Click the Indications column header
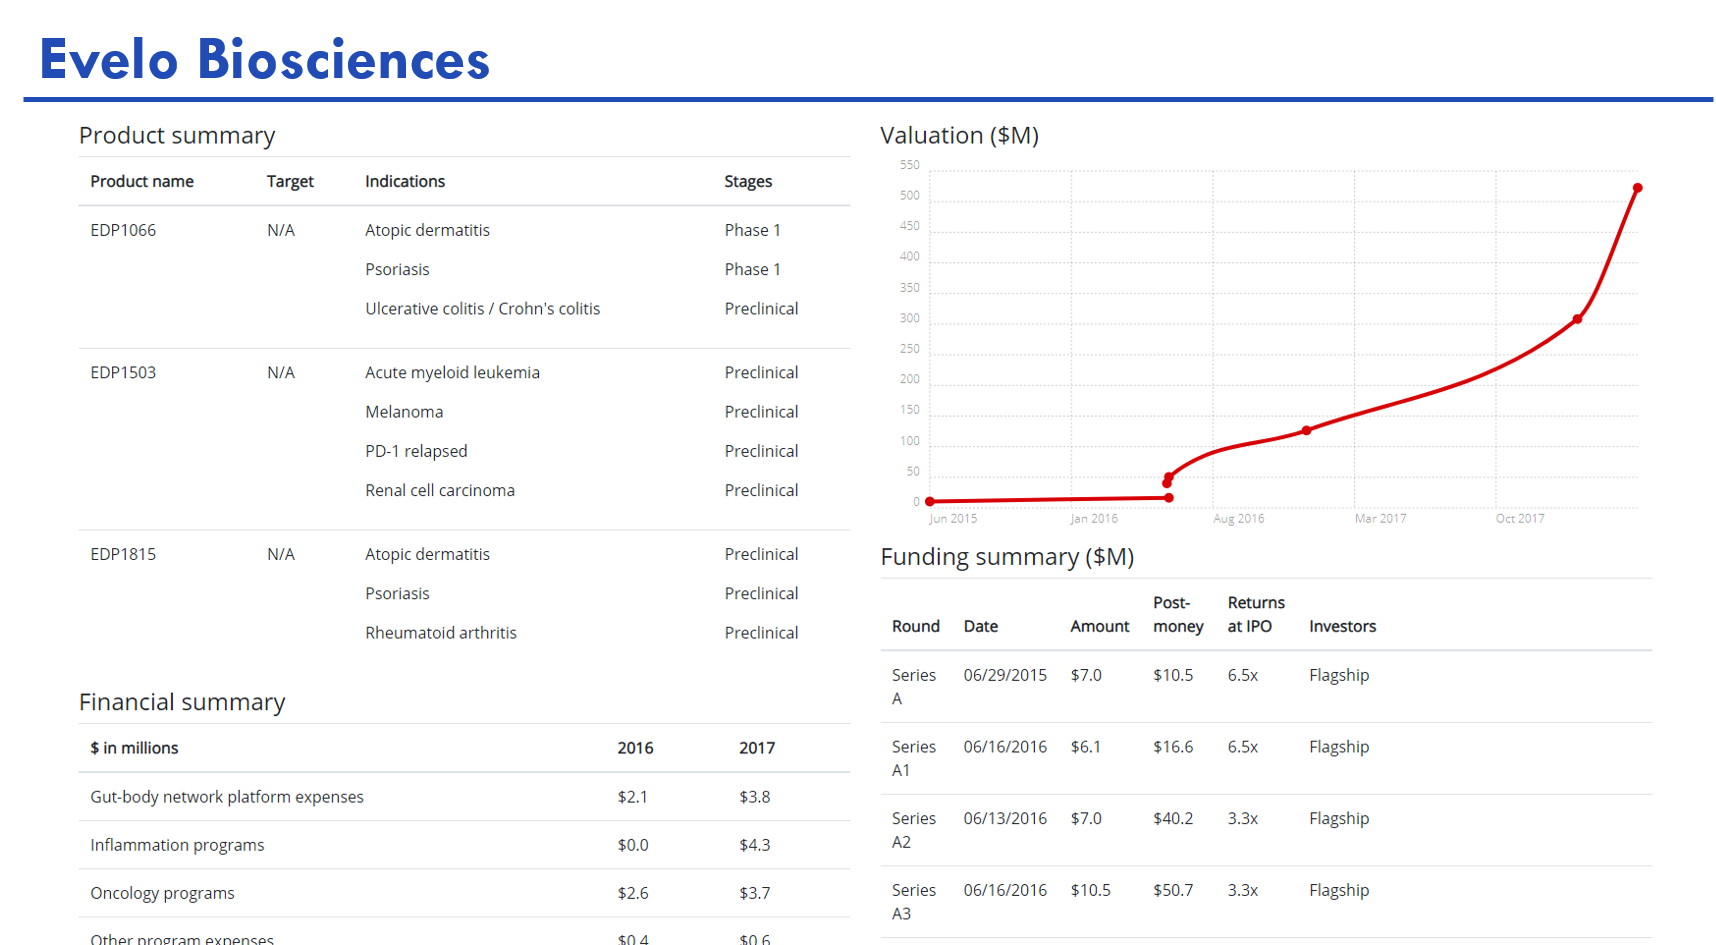 click(x=405, y=181)
